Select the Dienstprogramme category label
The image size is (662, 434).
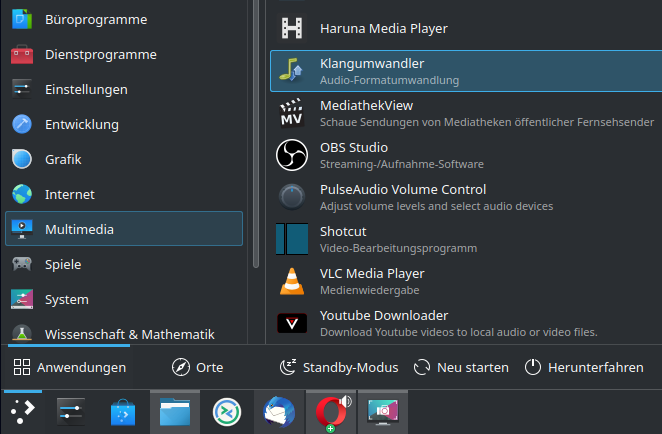pyautogui.click(x=101, y=54)
